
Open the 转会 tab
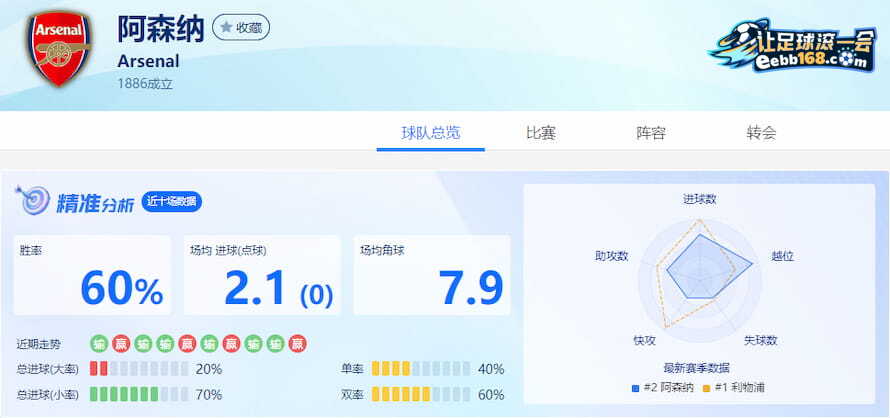(761, 133)
